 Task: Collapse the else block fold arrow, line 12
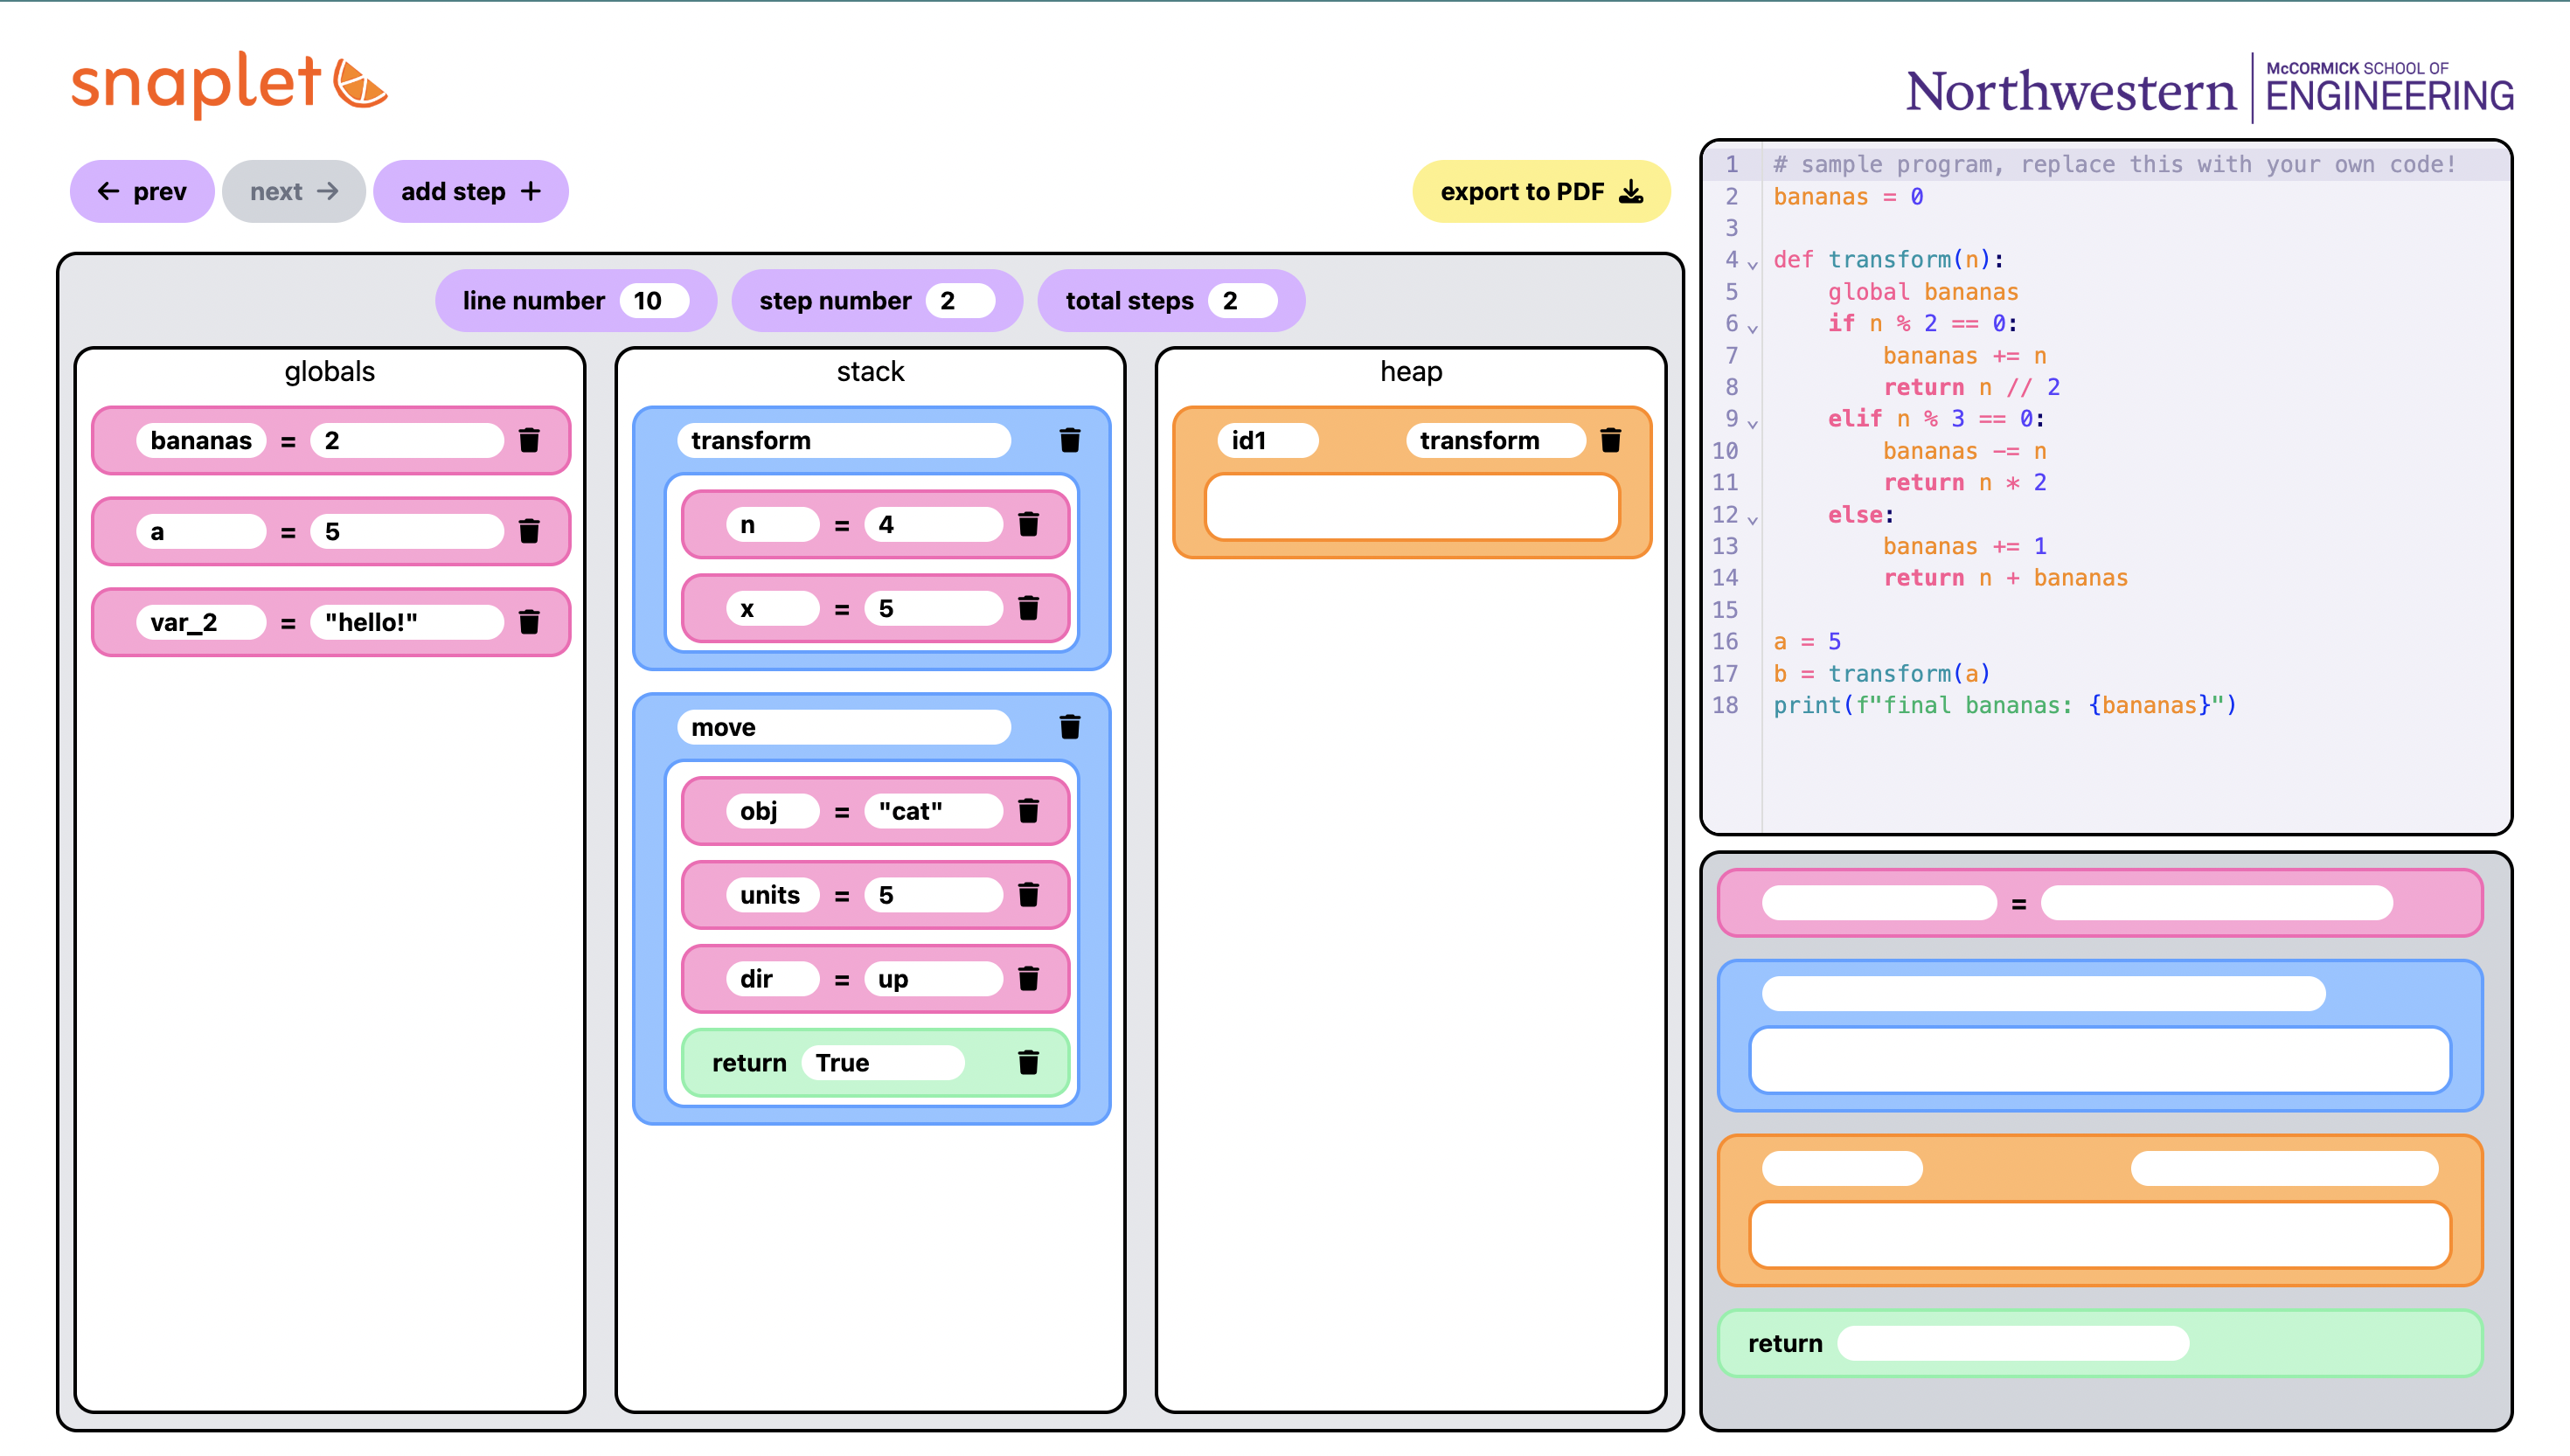point(1752,520)
